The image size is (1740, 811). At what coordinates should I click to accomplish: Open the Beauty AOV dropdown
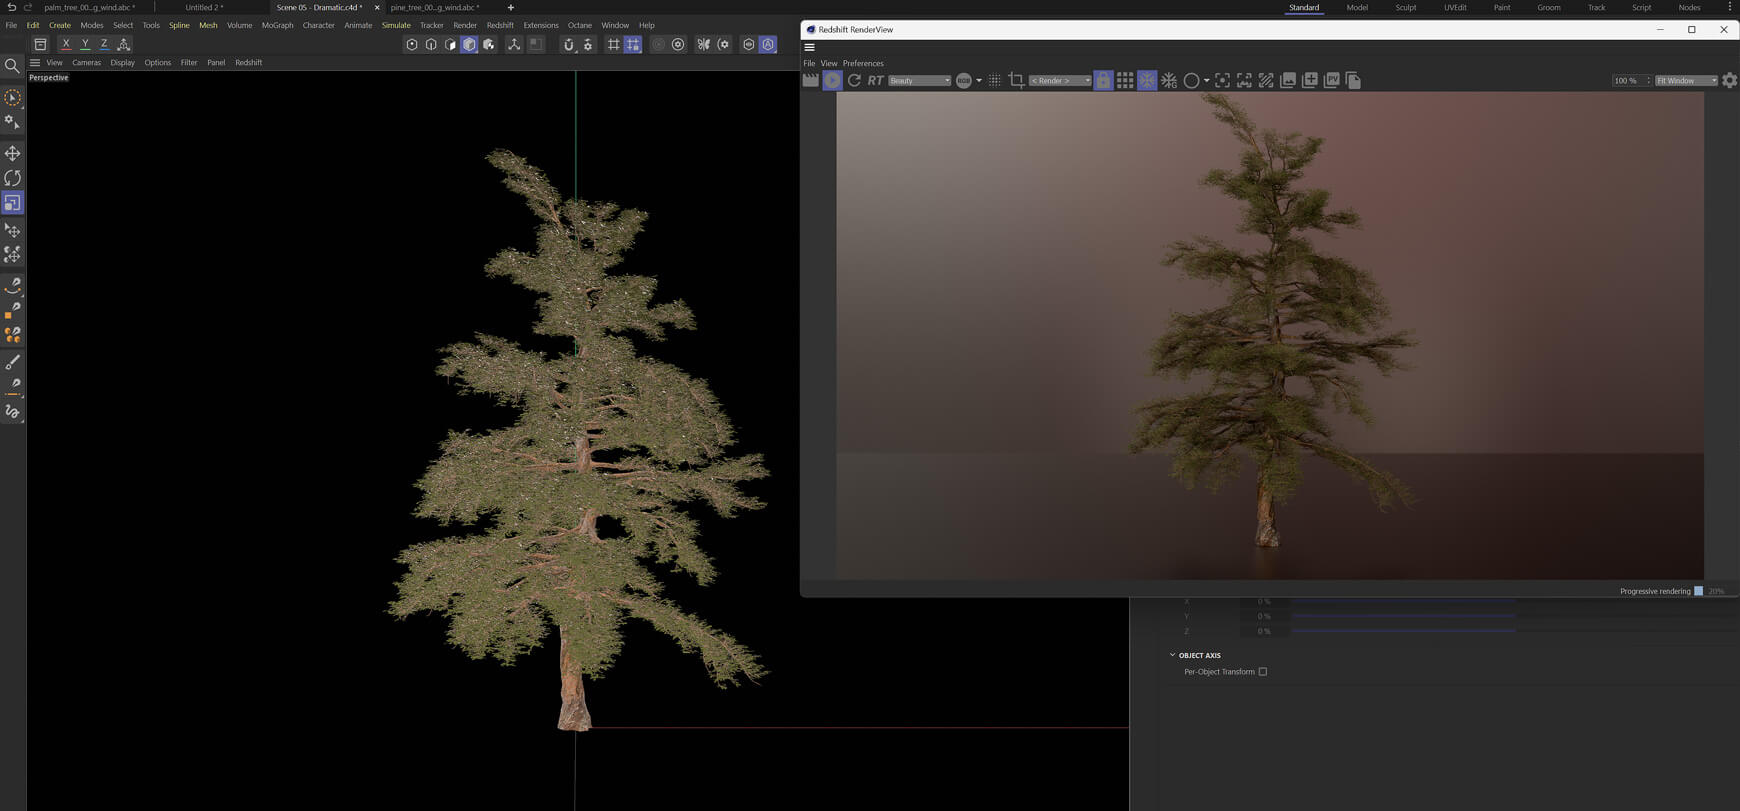(919, 80)
